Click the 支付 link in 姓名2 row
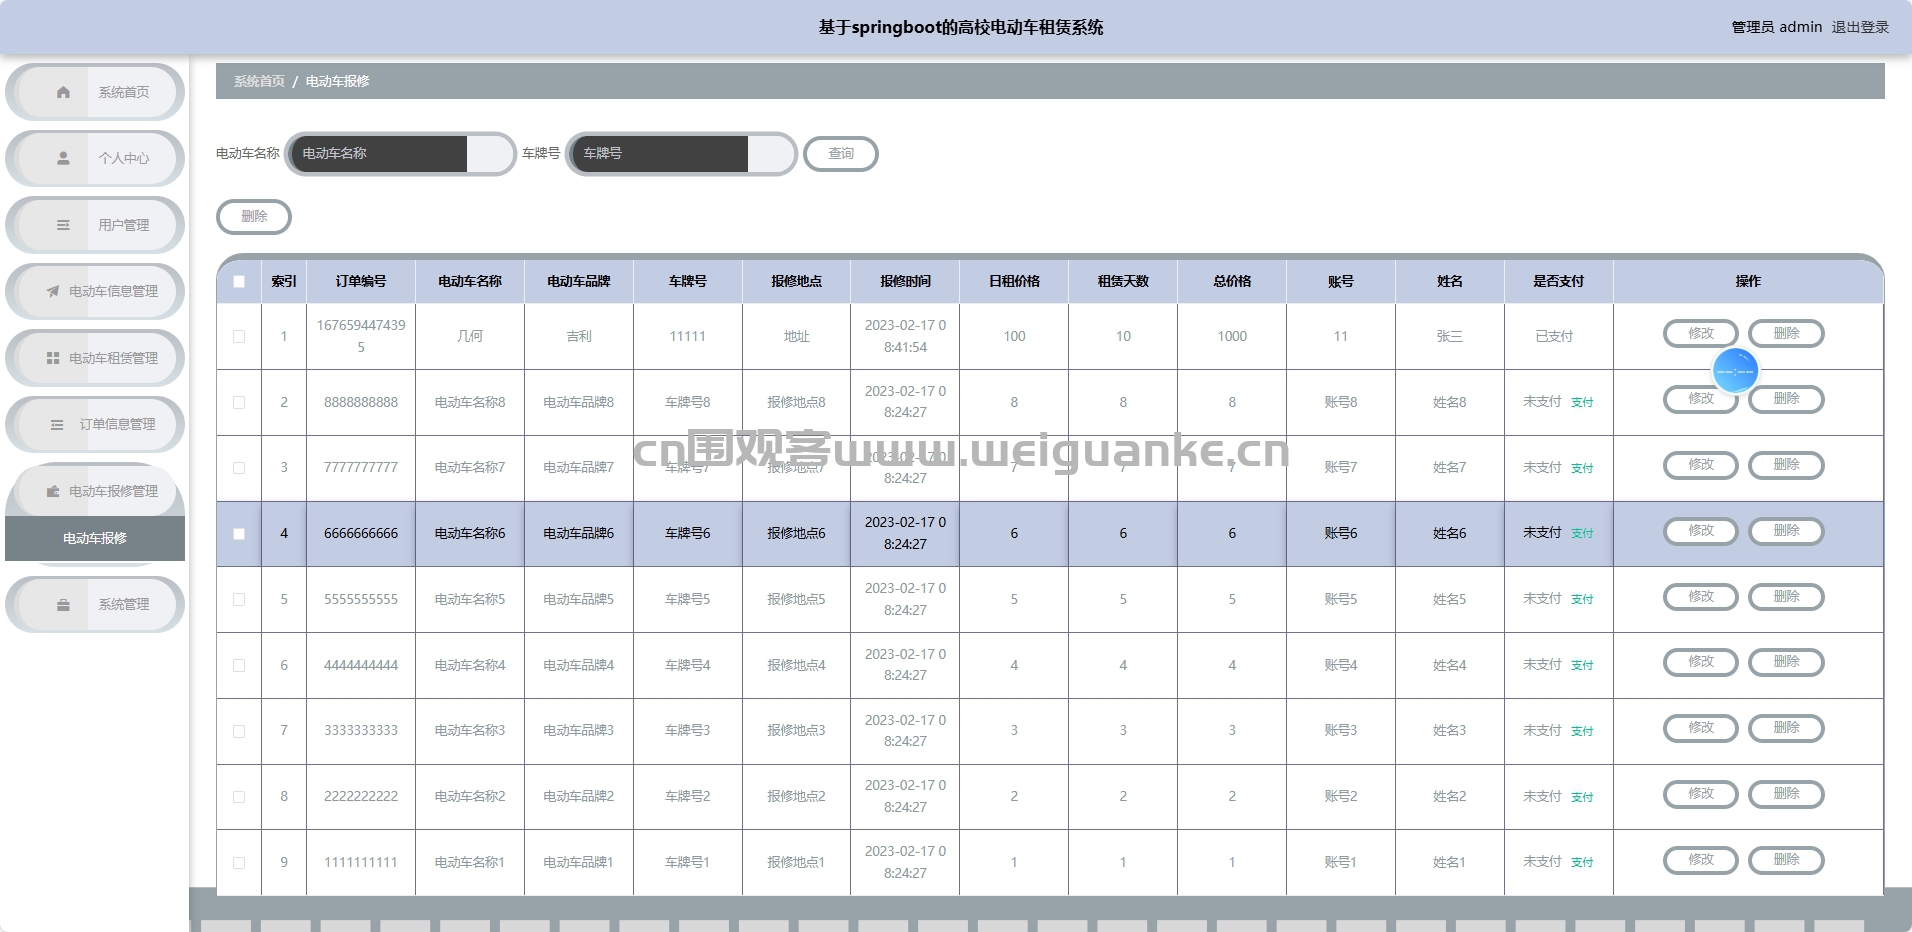This screenshot has width=1912, height=932. click(x=1582, y=797)
